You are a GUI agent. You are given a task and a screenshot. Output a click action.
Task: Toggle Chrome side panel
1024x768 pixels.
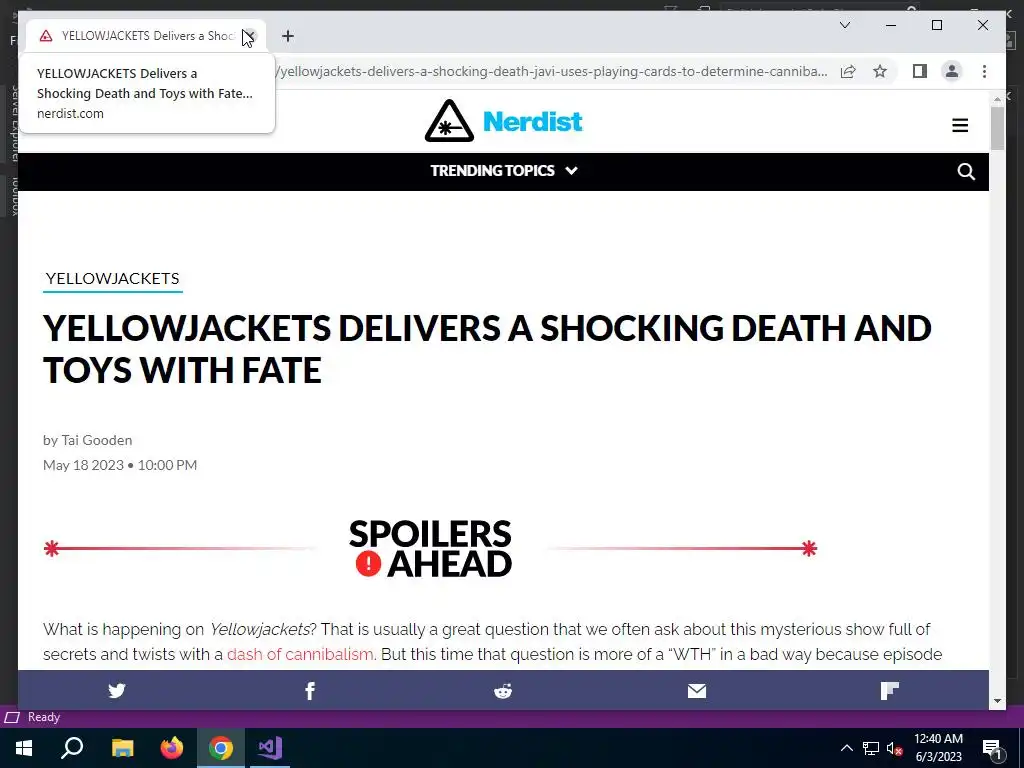(920, 71)
